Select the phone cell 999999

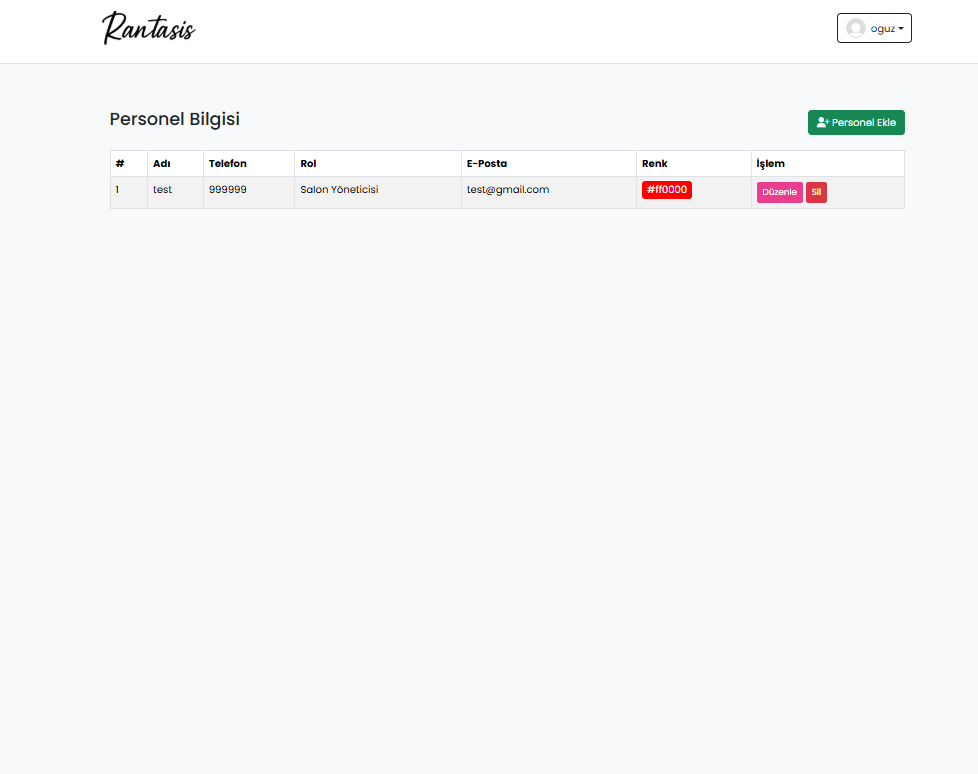point(227,190)
